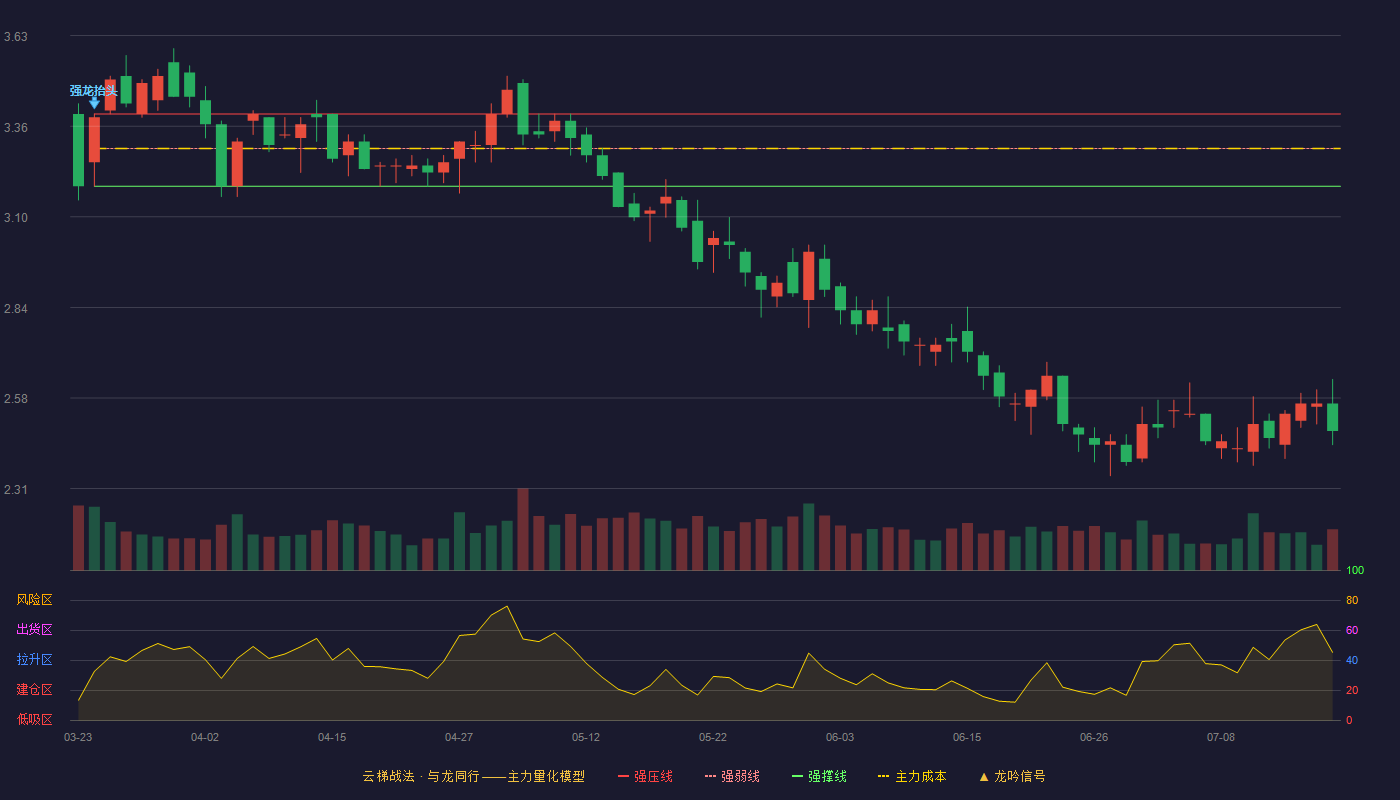Toggle the 主力成本 legend entry

(x=912, y=776)
